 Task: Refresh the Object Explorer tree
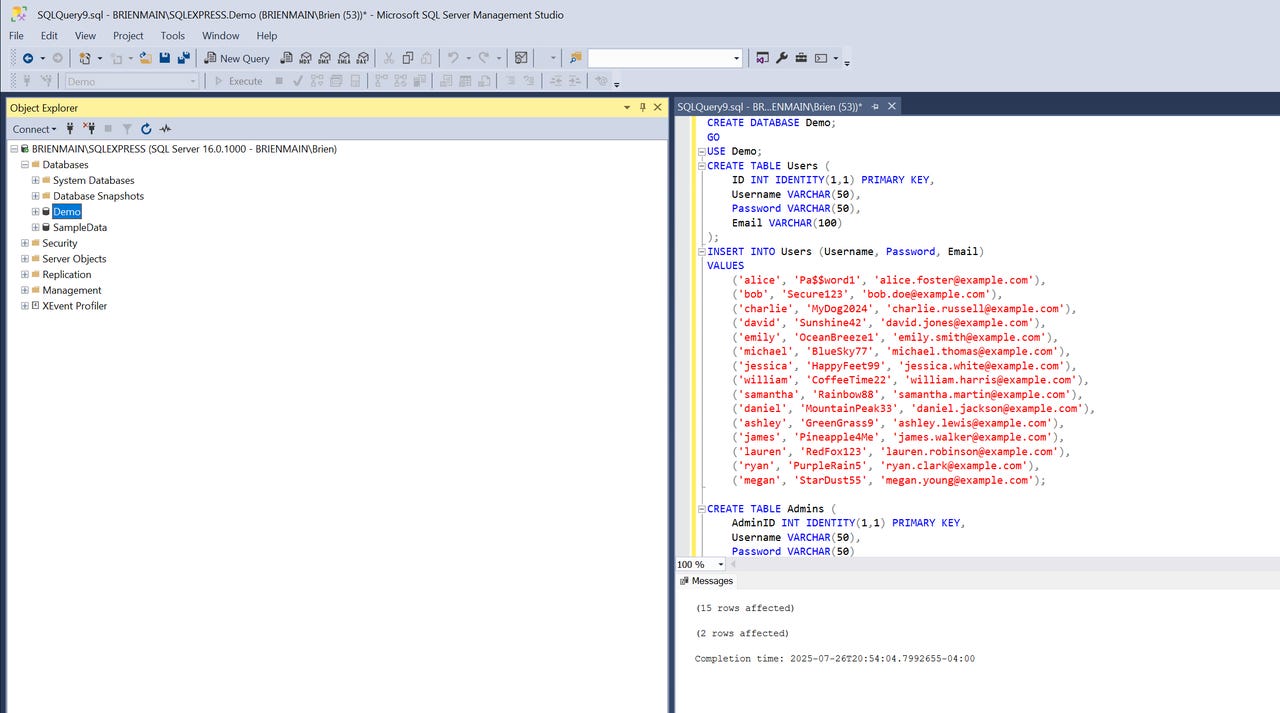click(146, 129)
